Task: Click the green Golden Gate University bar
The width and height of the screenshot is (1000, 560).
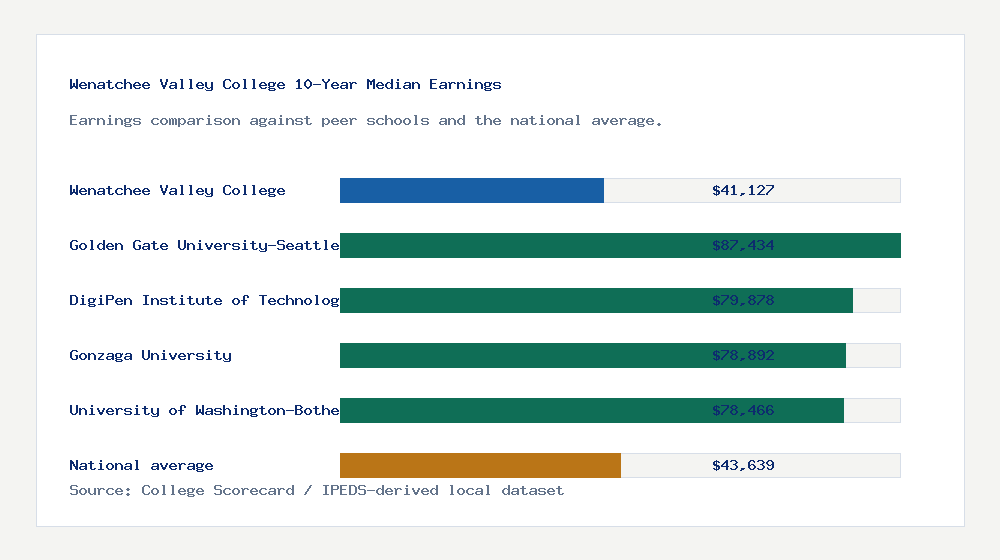Action: tap(620, 246)
